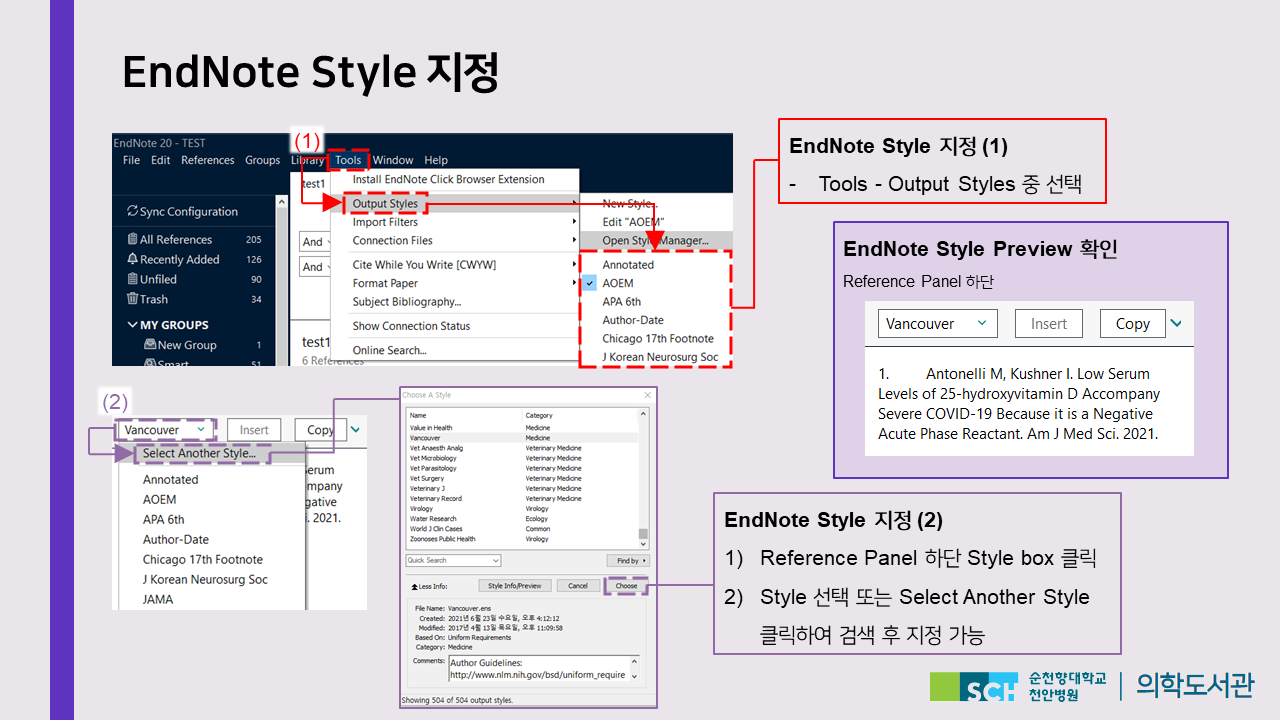
Task: Open the Quick Search combo box
Action: pos(453,561)
